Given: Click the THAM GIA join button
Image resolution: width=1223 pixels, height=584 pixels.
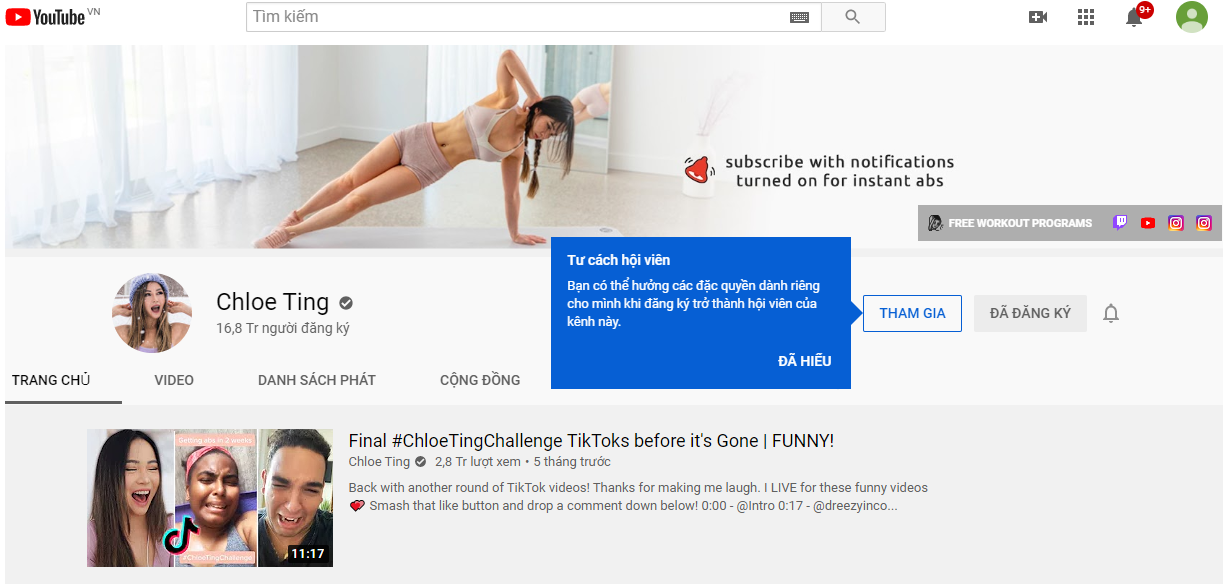Looking at the screenshot, I should pyautogui.click(x=912, y=313).
